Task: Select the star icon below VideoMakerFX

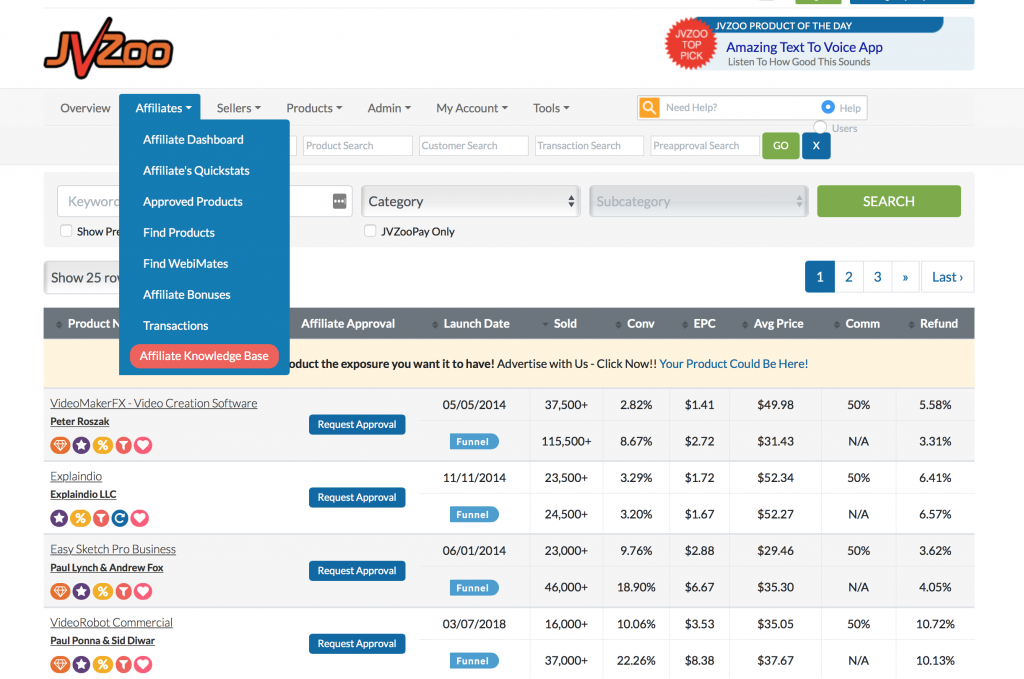Action: tap(80, 445)
